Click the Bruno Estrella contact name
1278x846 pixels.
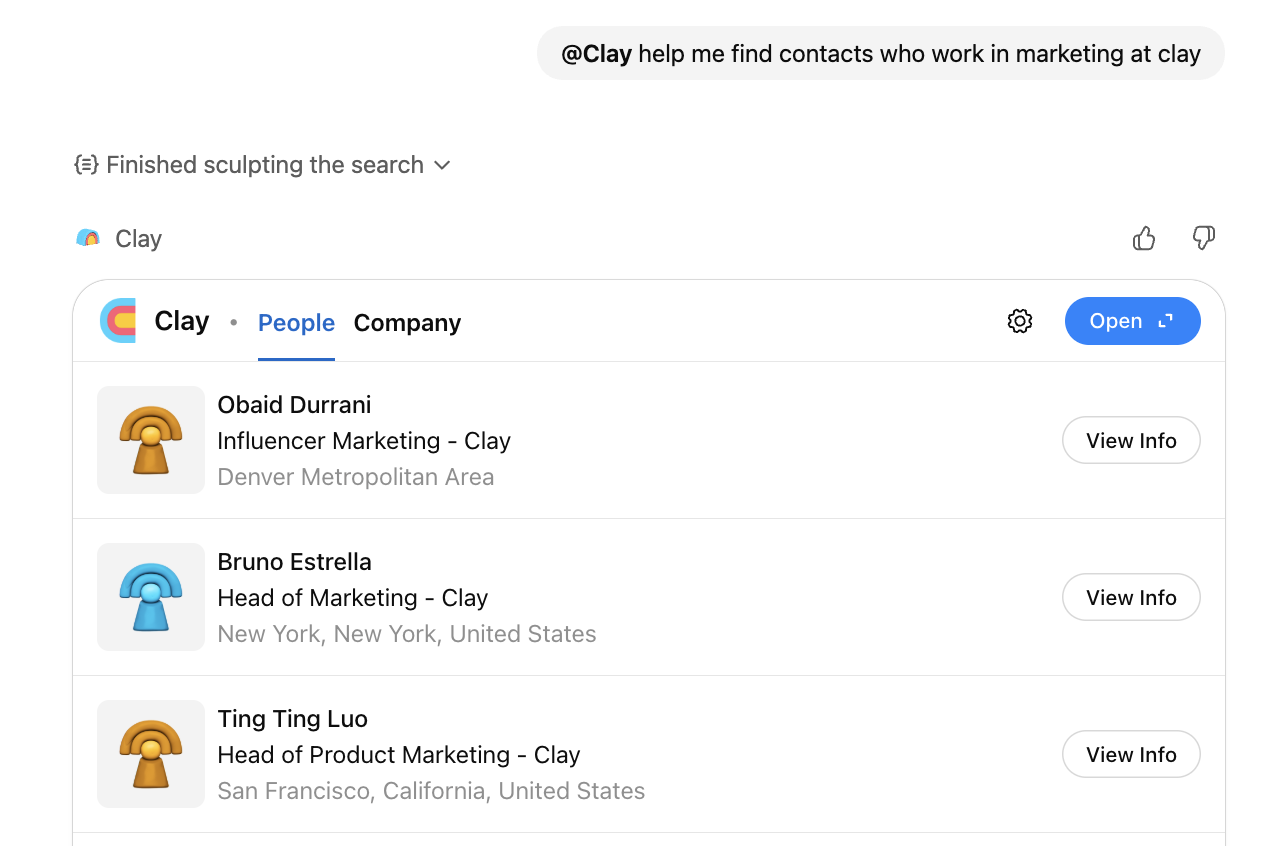(294, 562)
